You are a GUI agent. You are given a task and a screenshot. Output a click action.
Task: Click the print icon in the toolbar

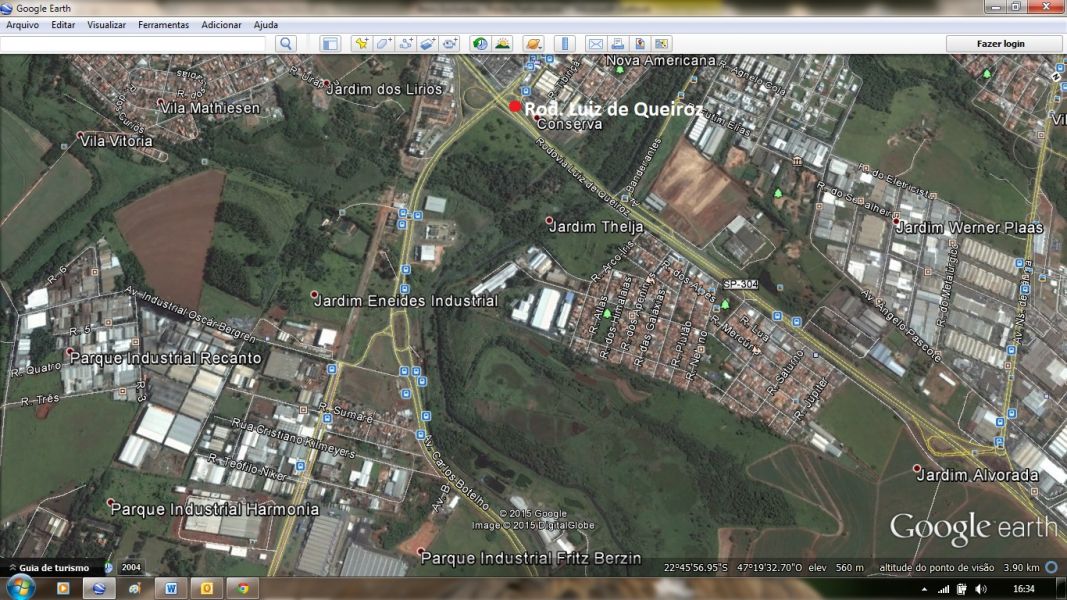tap(617, 44)
